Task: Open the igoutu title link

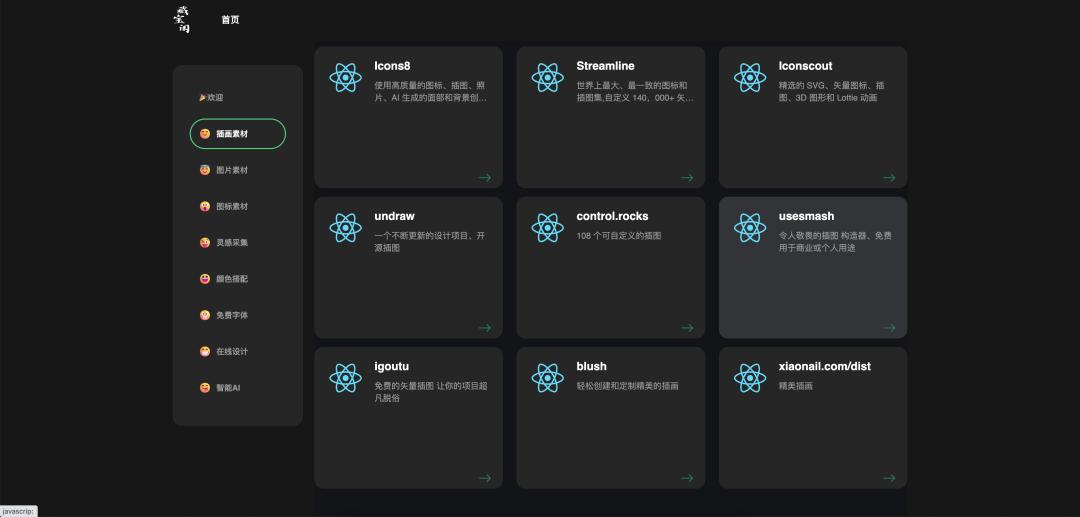Action: coord(391,366)
